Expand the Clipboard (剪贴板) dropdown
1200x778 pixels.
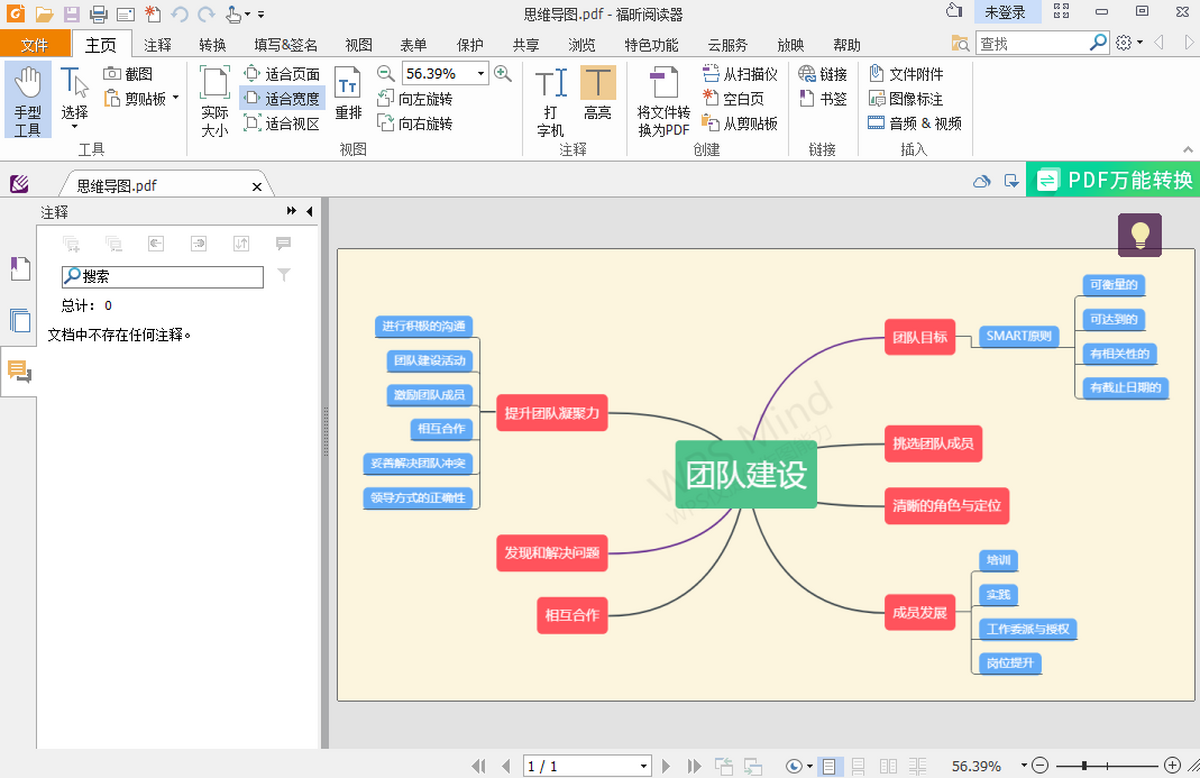[x=176, y=98]
